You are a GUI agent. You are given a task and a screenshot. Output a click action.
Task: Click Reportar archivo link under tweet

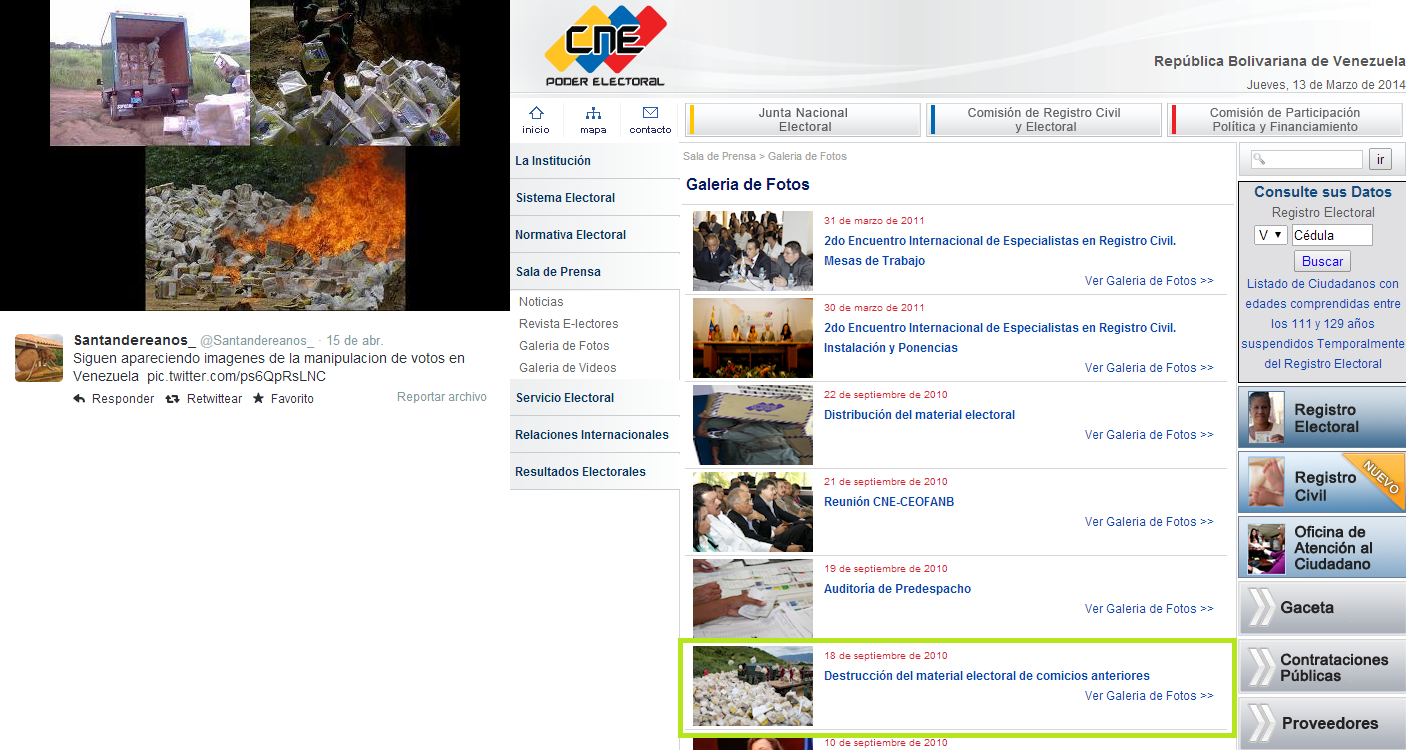pos(441,397)
